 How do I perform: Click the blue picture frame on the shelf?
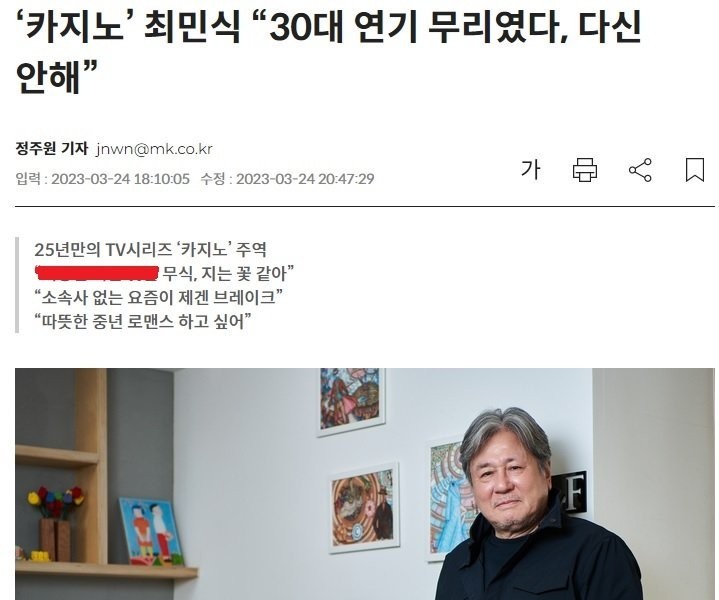click(152, 531)
